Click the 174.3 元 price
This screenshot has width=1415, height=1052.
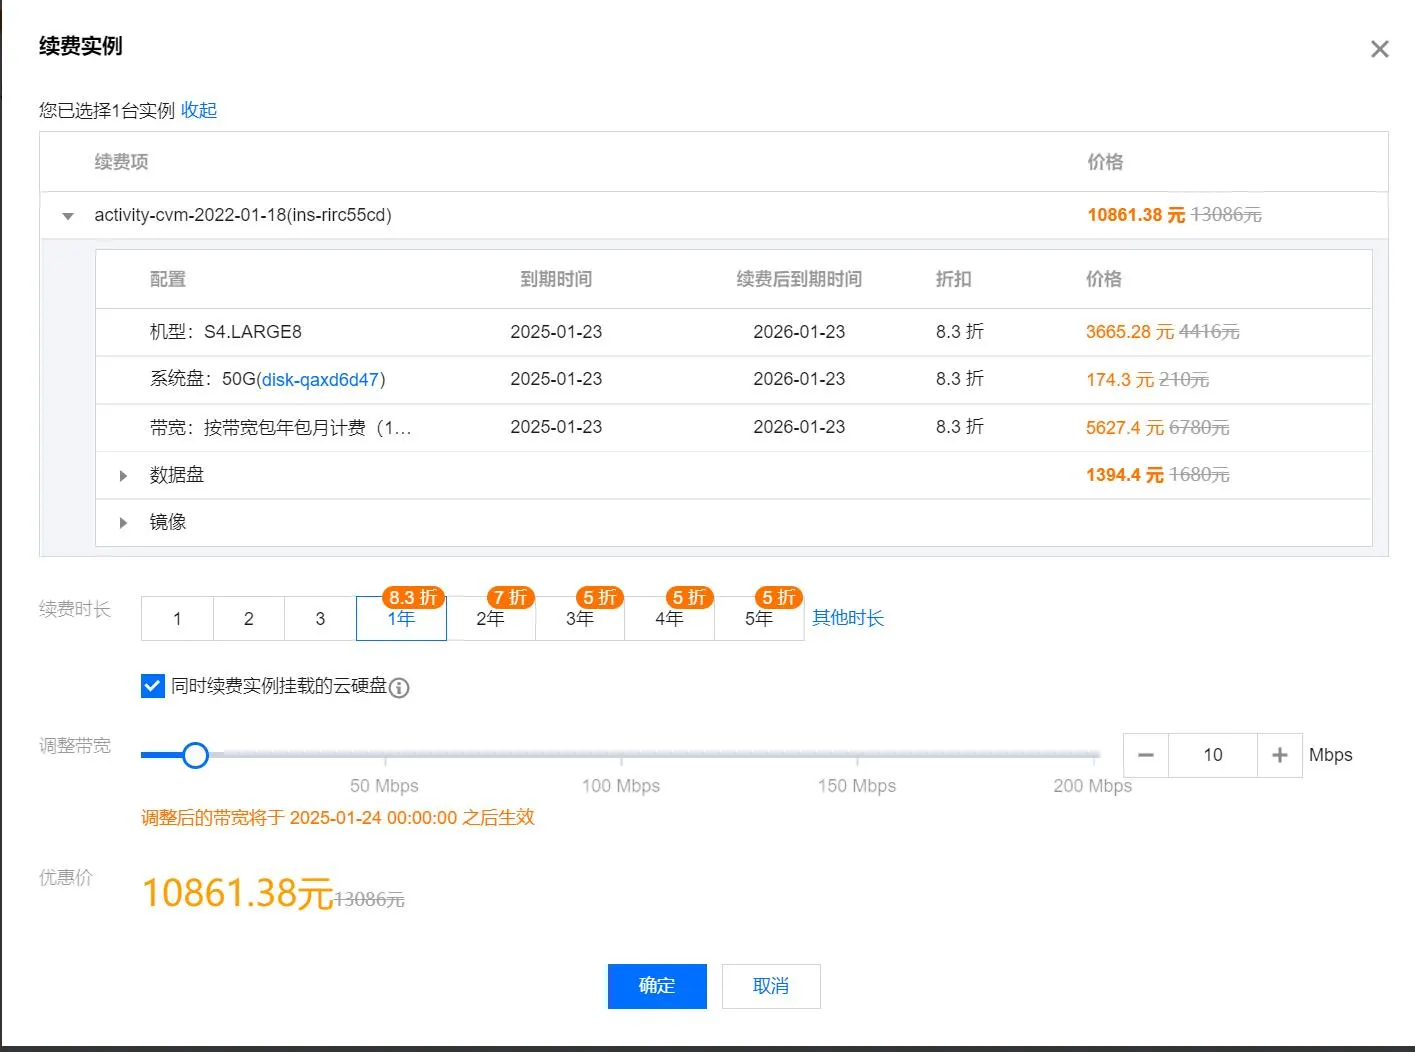pyautogui.click(x=1120, y=380)
